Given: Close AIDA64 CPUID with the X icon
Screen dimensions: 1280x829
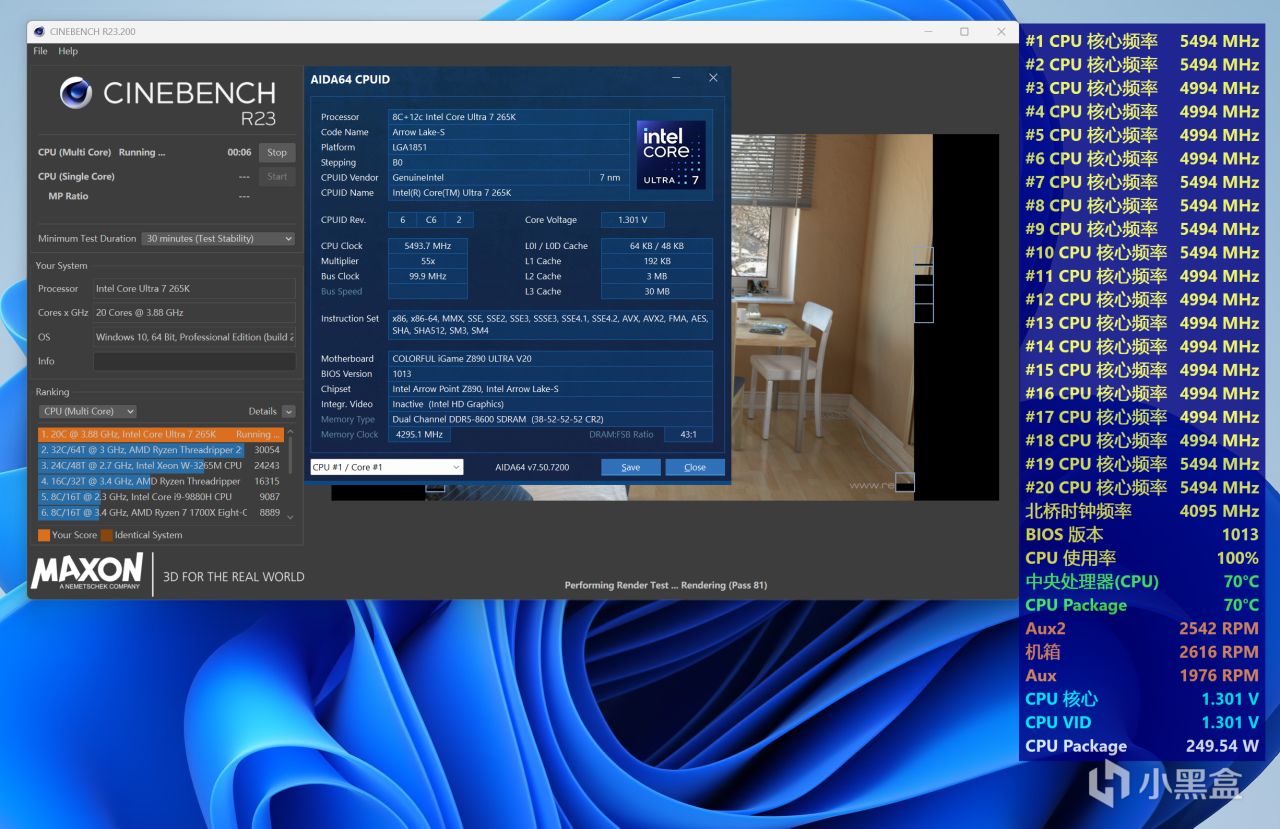Looking at the screenshot, I should [713, 78].
